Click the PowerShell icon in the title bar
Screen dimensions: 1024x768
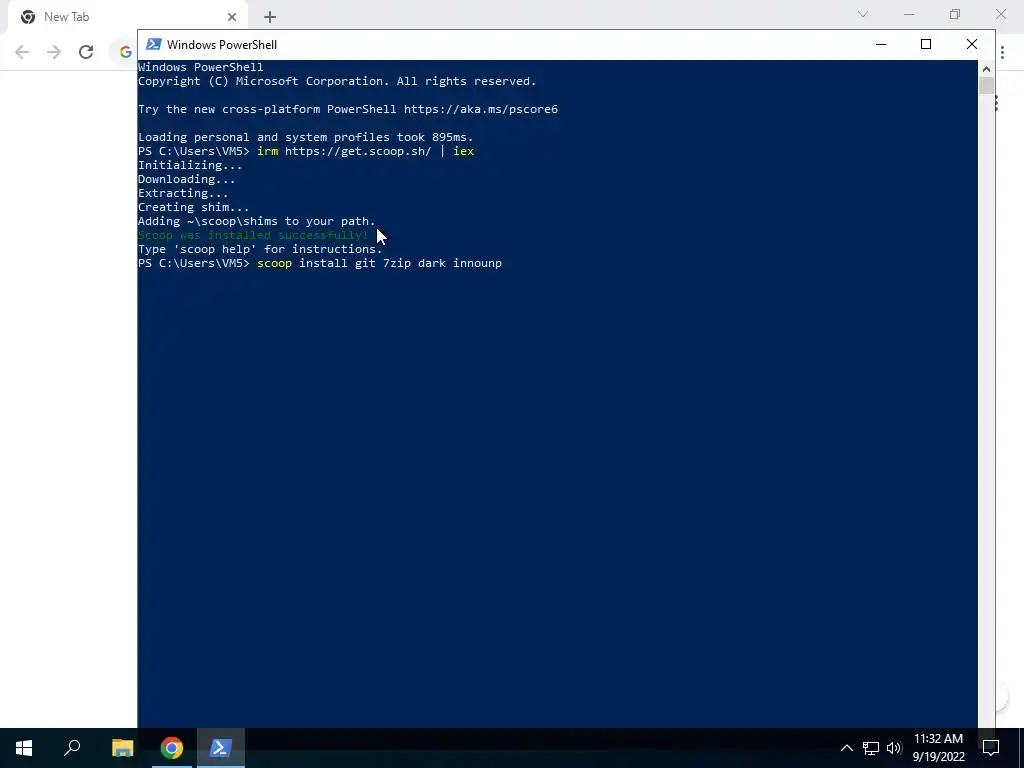coord(153,44)
